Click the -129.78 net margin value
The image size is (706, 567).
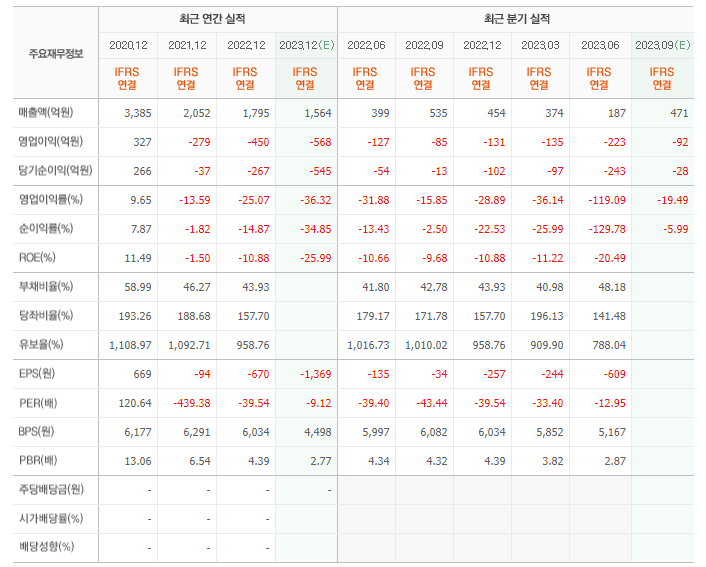tap(607, 229)
